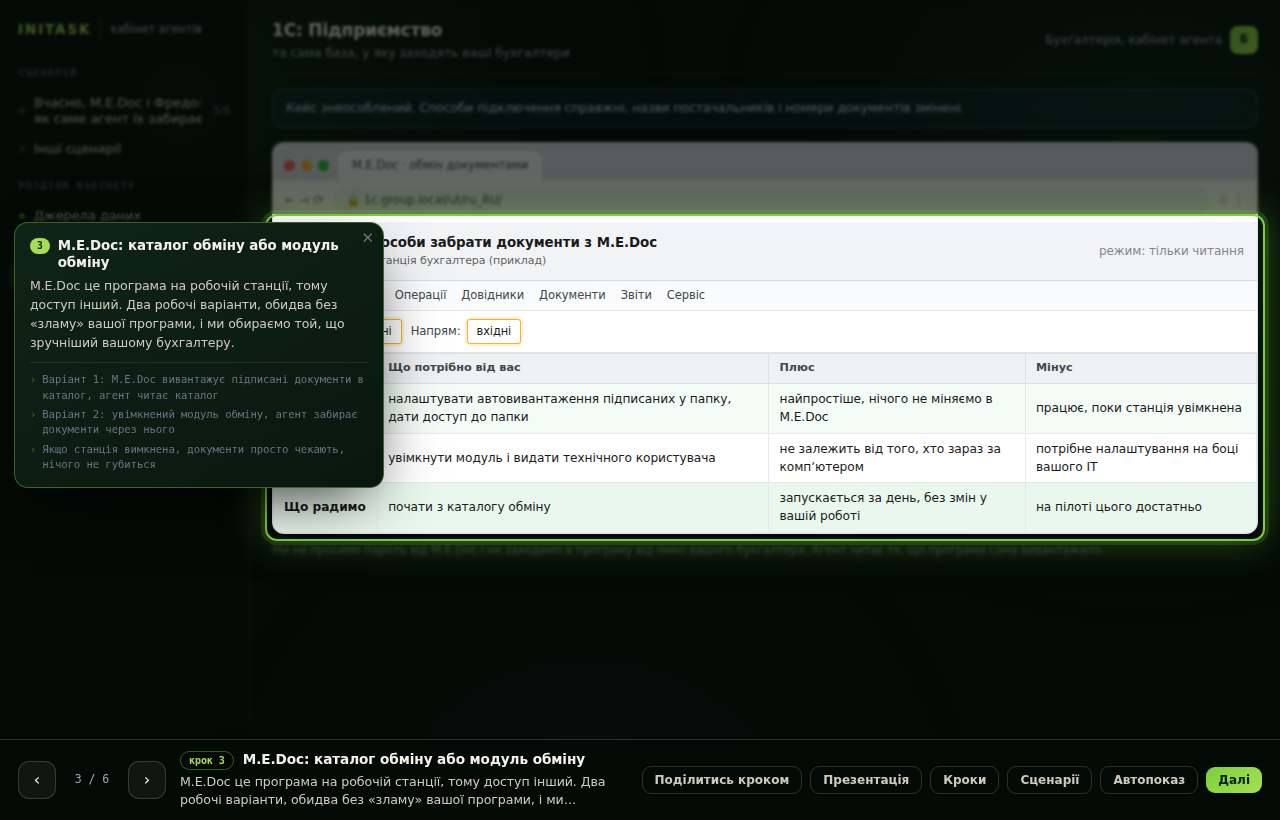The height and width of the screenshot is (820, 1280).
Task: Open the "Сервіс" menu
Action: [x=686, y=295]
